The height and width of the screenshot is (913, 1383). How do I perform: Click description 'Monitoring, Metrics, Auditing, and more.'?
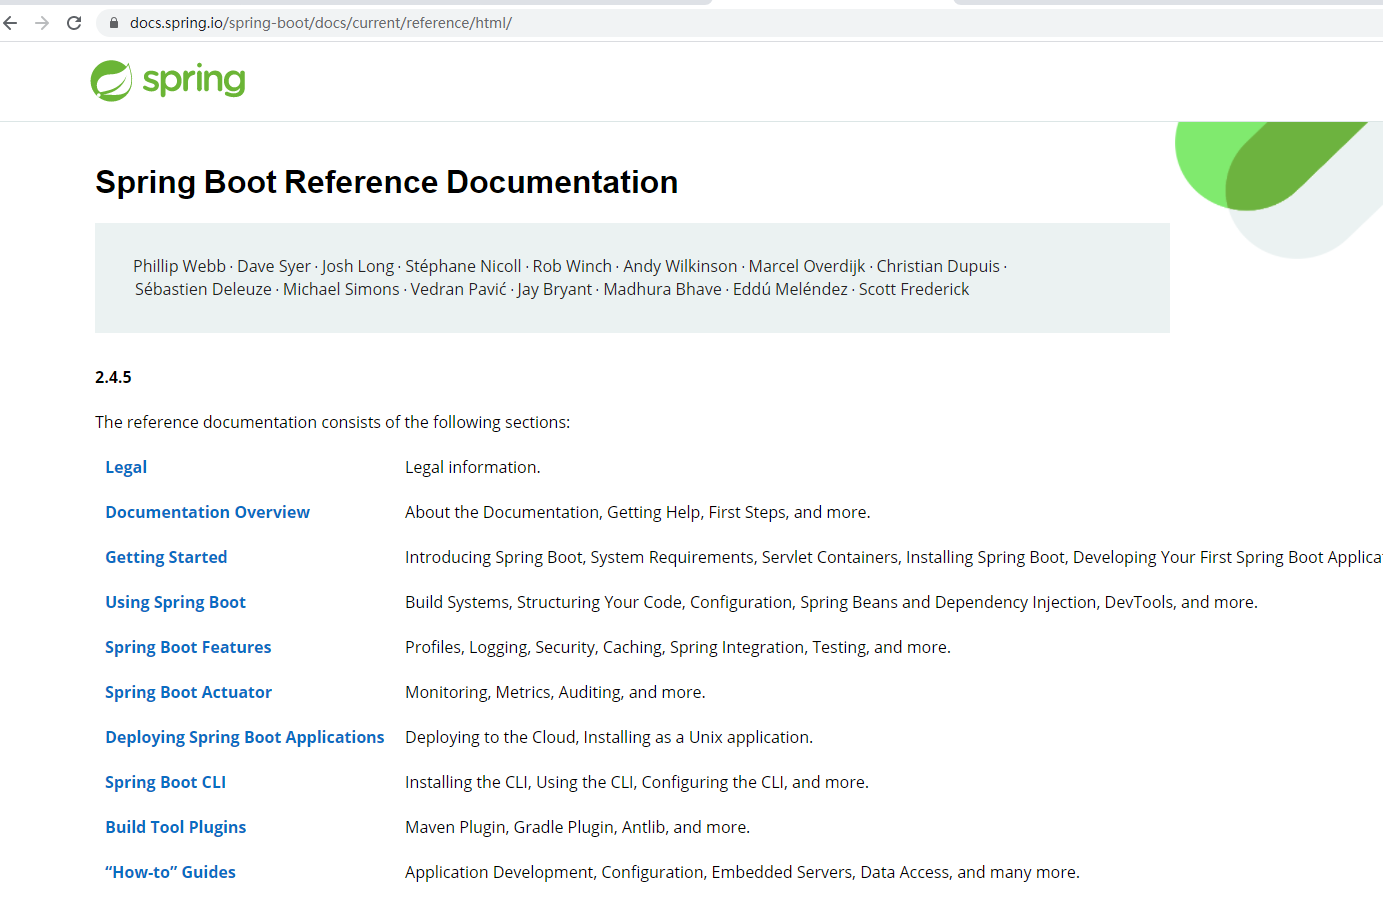555,692
